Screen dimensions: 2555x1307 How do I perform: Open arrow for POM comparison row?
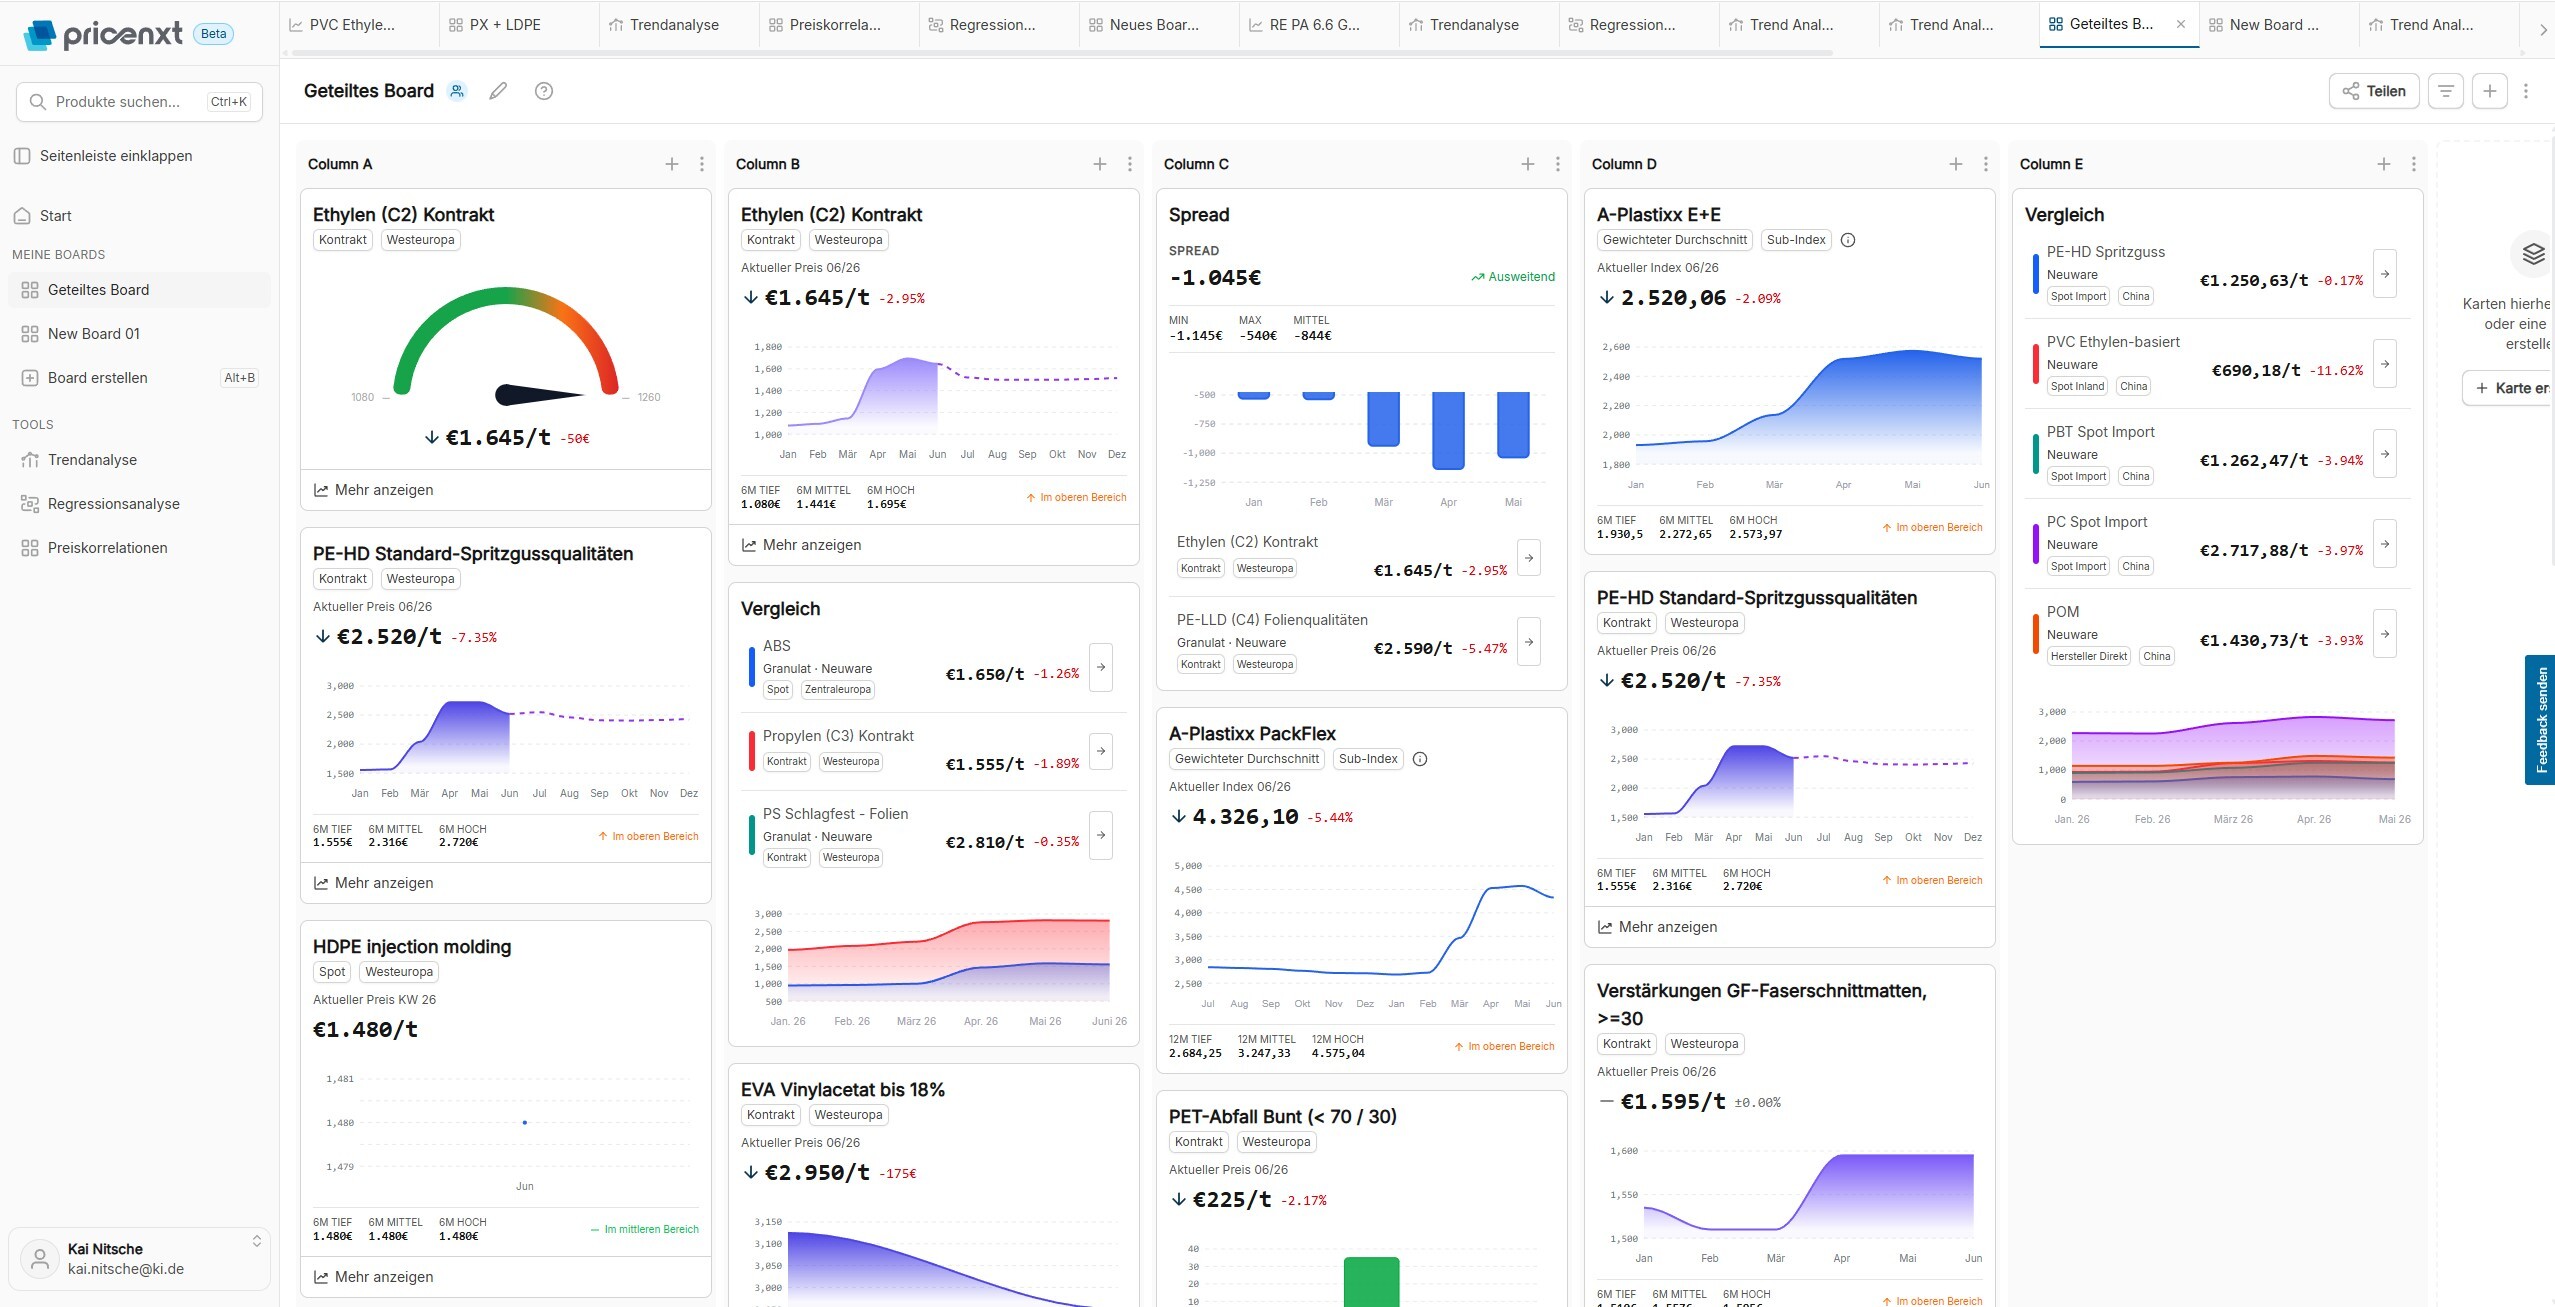coord(2385,634)
